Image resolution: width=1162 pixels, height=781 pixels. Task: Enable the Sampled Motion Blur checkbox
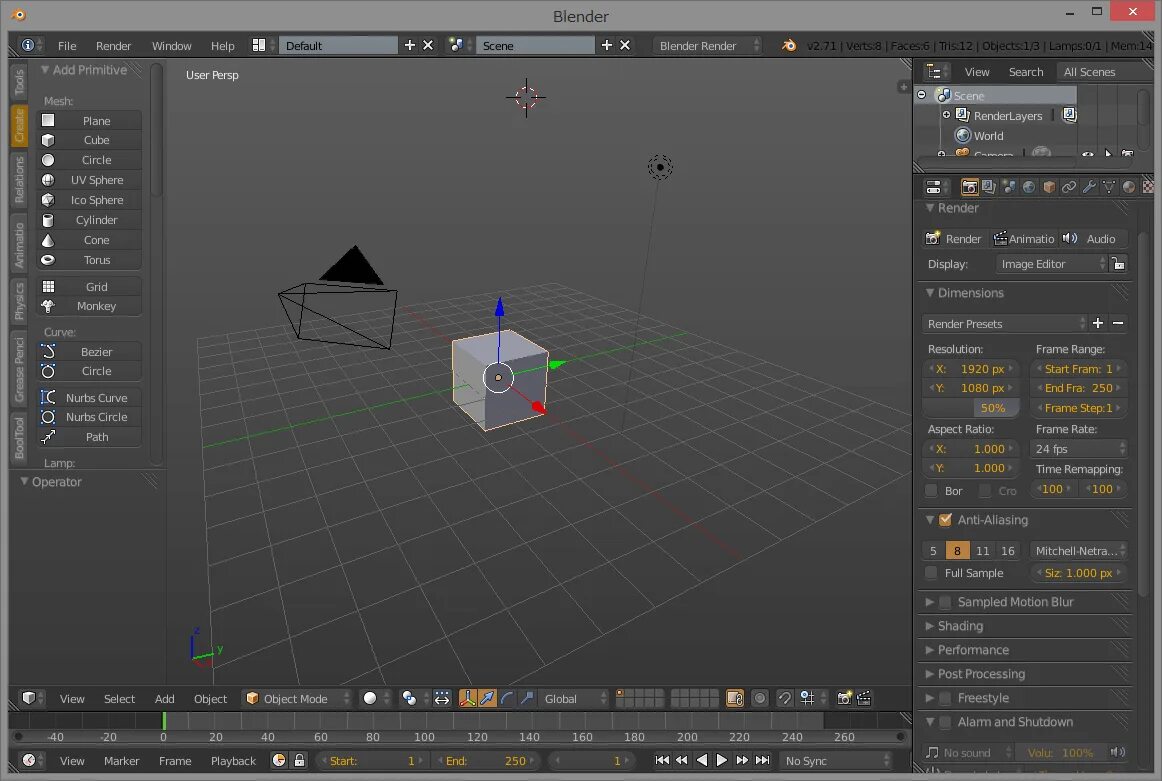click(x=946, y=602)
